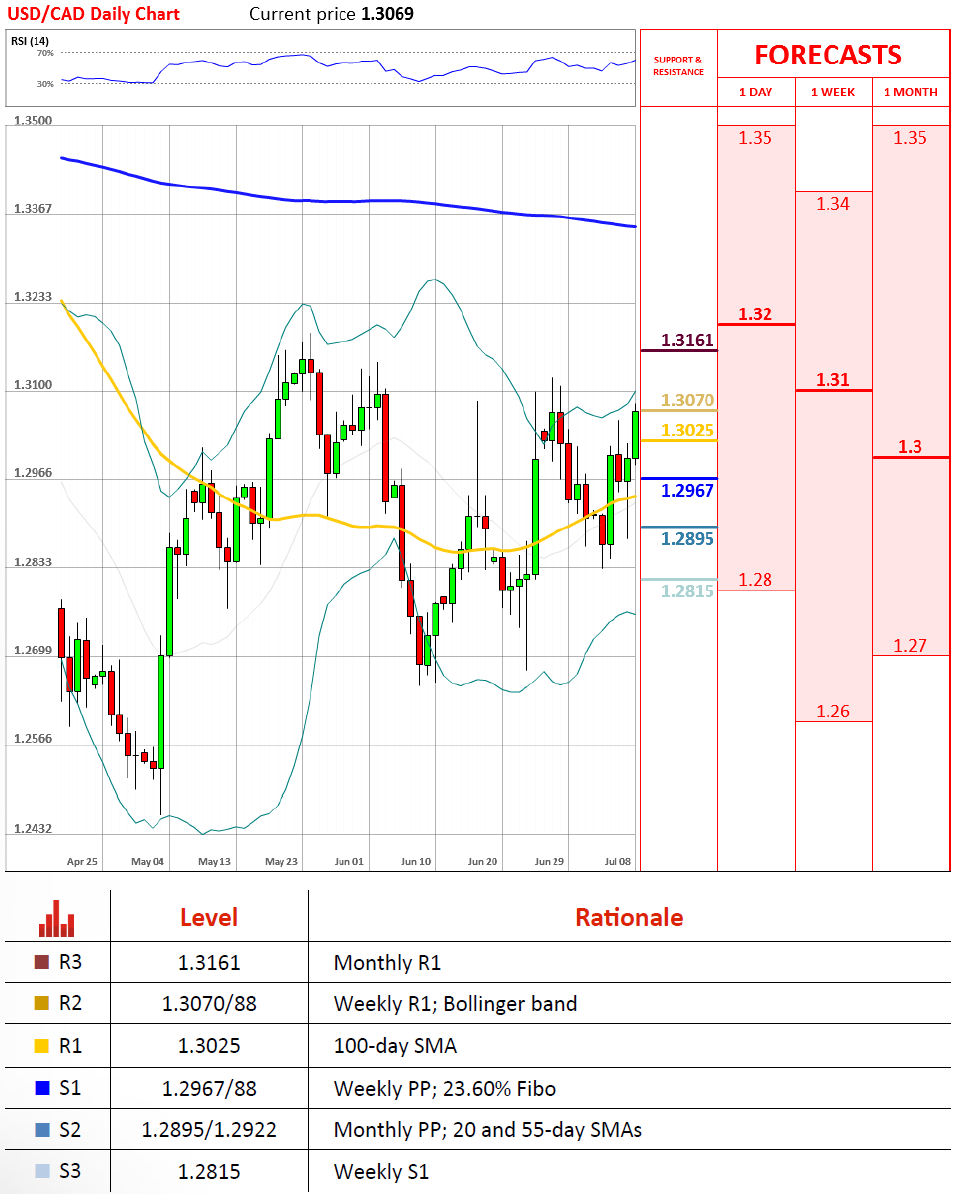The image size is (965, 1194).
Task: Click the FORECASTS heading
Action: (827, 54)
